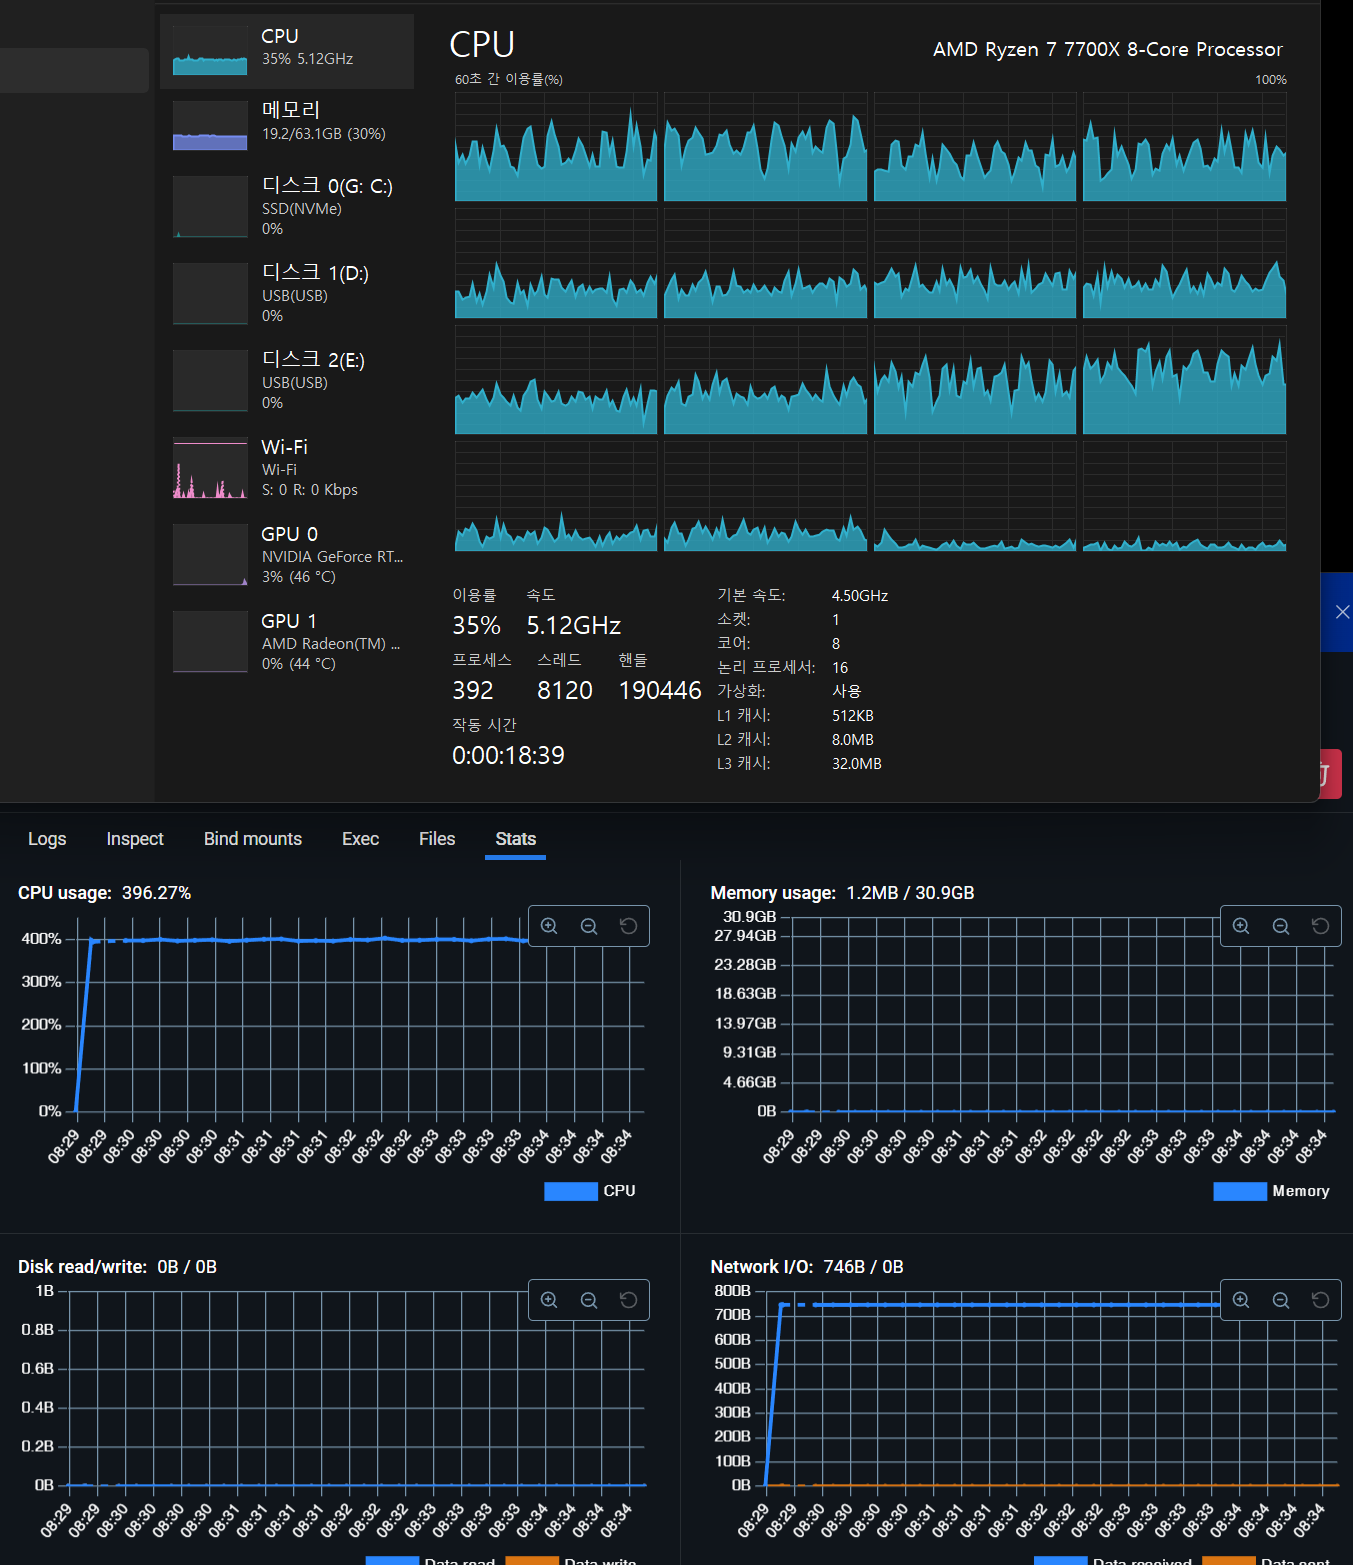This screenshot has height=1565, width=1353.
Task: Click the 5.12GHz speed value under 속도
Action: (x=574, y=626)
